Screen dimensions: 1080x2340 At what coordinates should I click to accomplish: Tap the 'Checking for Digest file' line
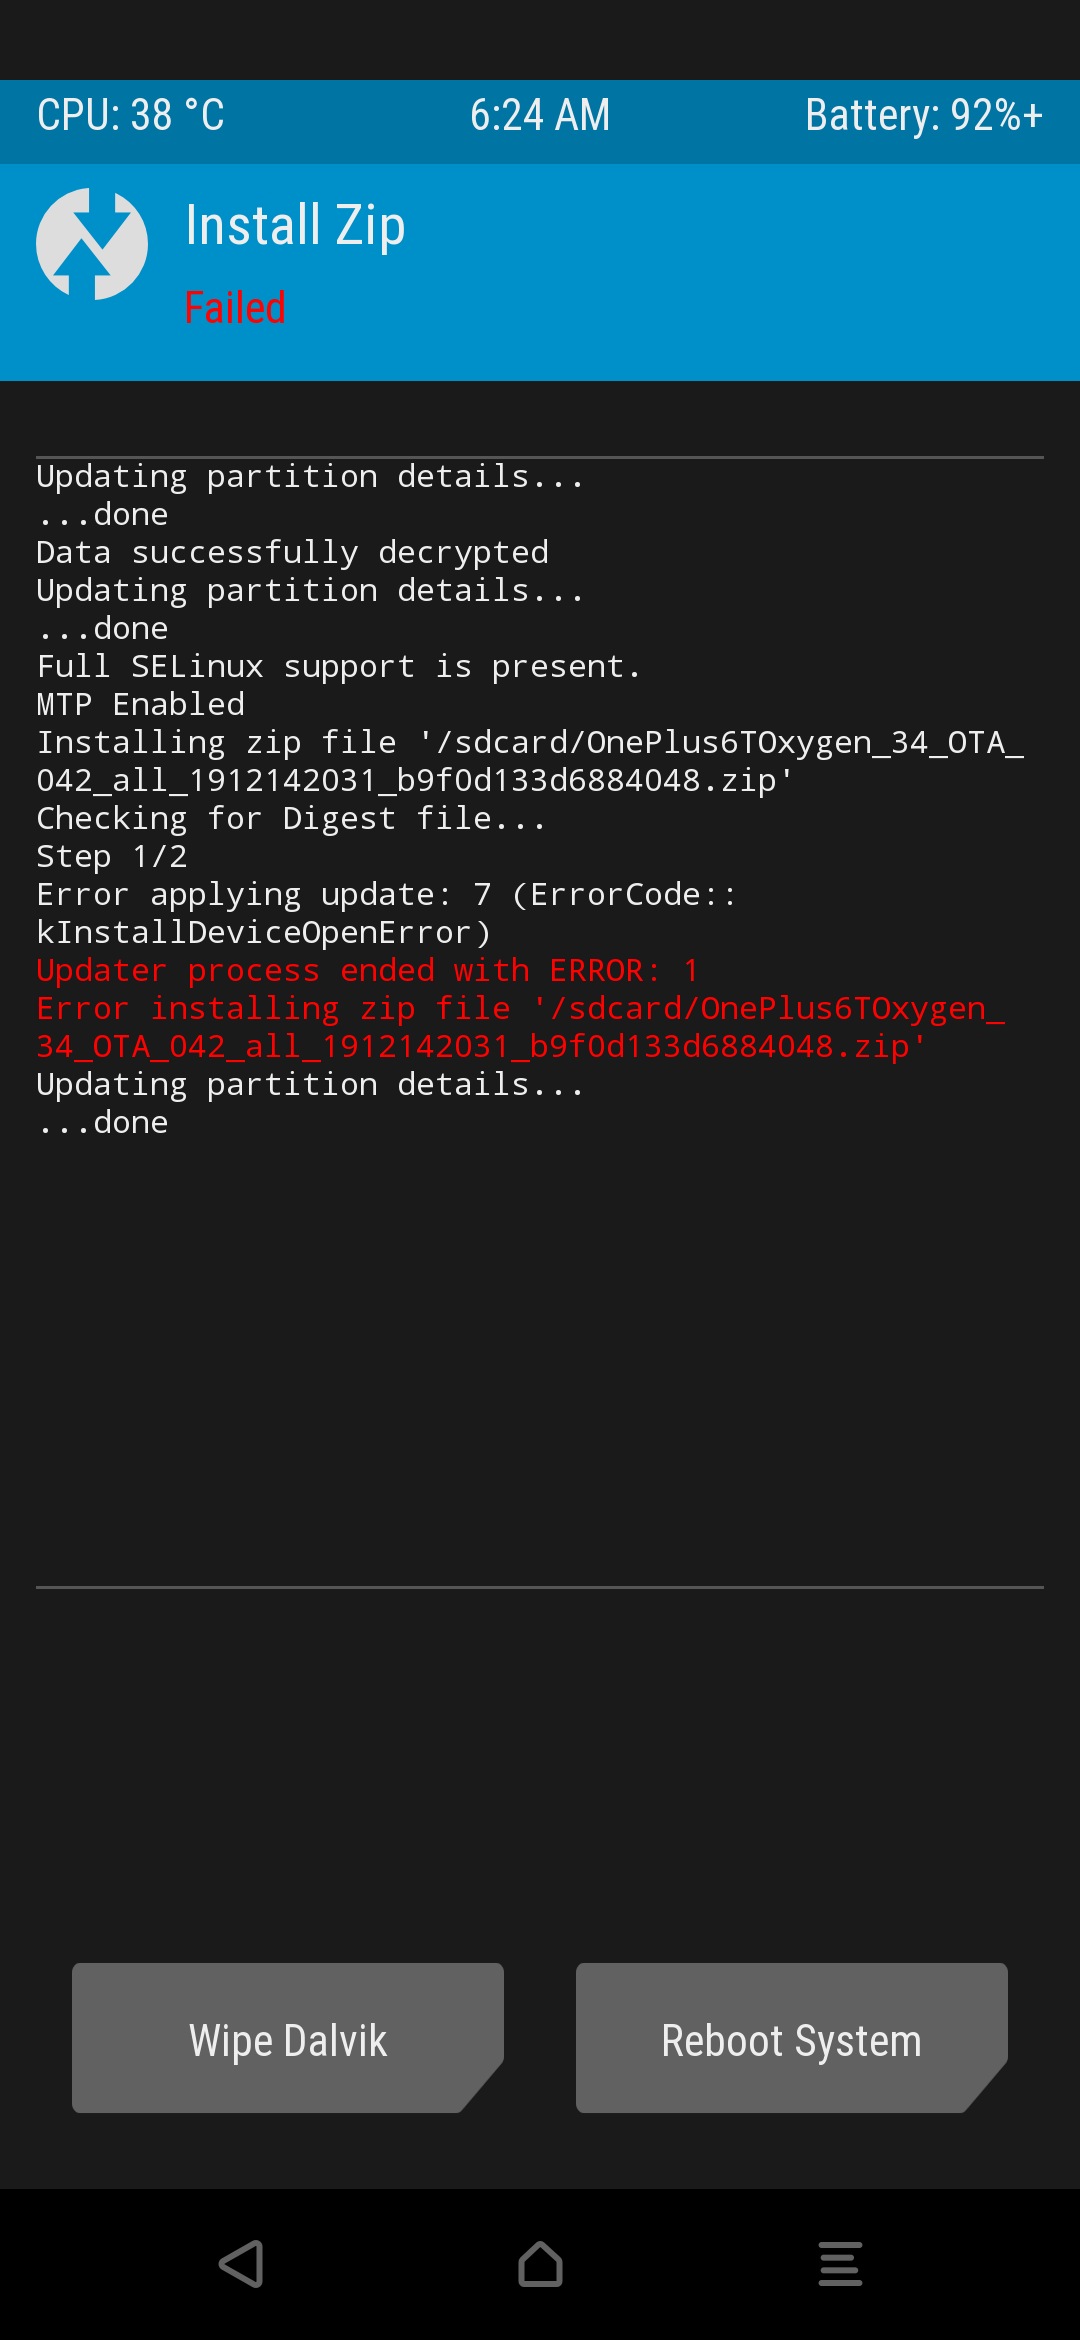[291, 818]
